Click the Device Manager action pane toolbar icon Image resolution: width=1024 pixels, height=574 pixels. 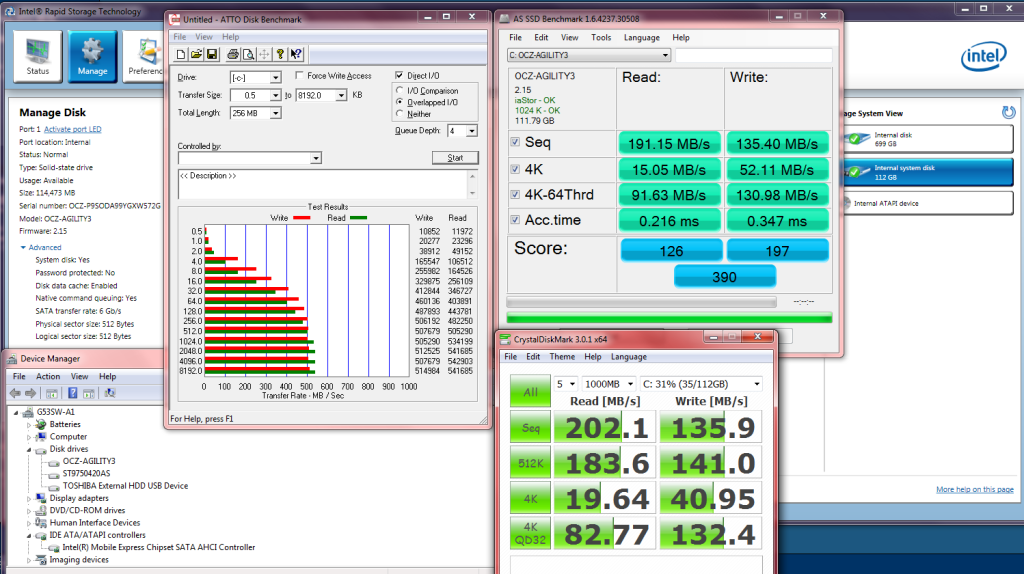pyautogui.click(x=88, y=393)
